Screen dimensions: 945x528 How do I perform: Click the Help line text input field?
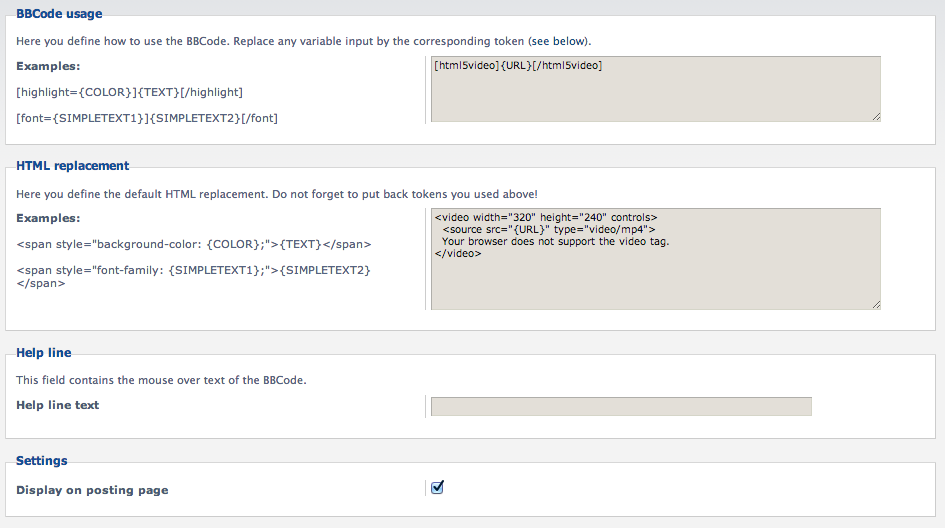point(621,406)
